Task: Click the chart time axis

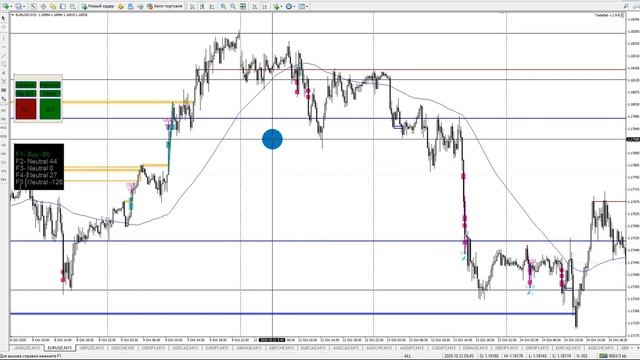Action: (x=318, y=340)
